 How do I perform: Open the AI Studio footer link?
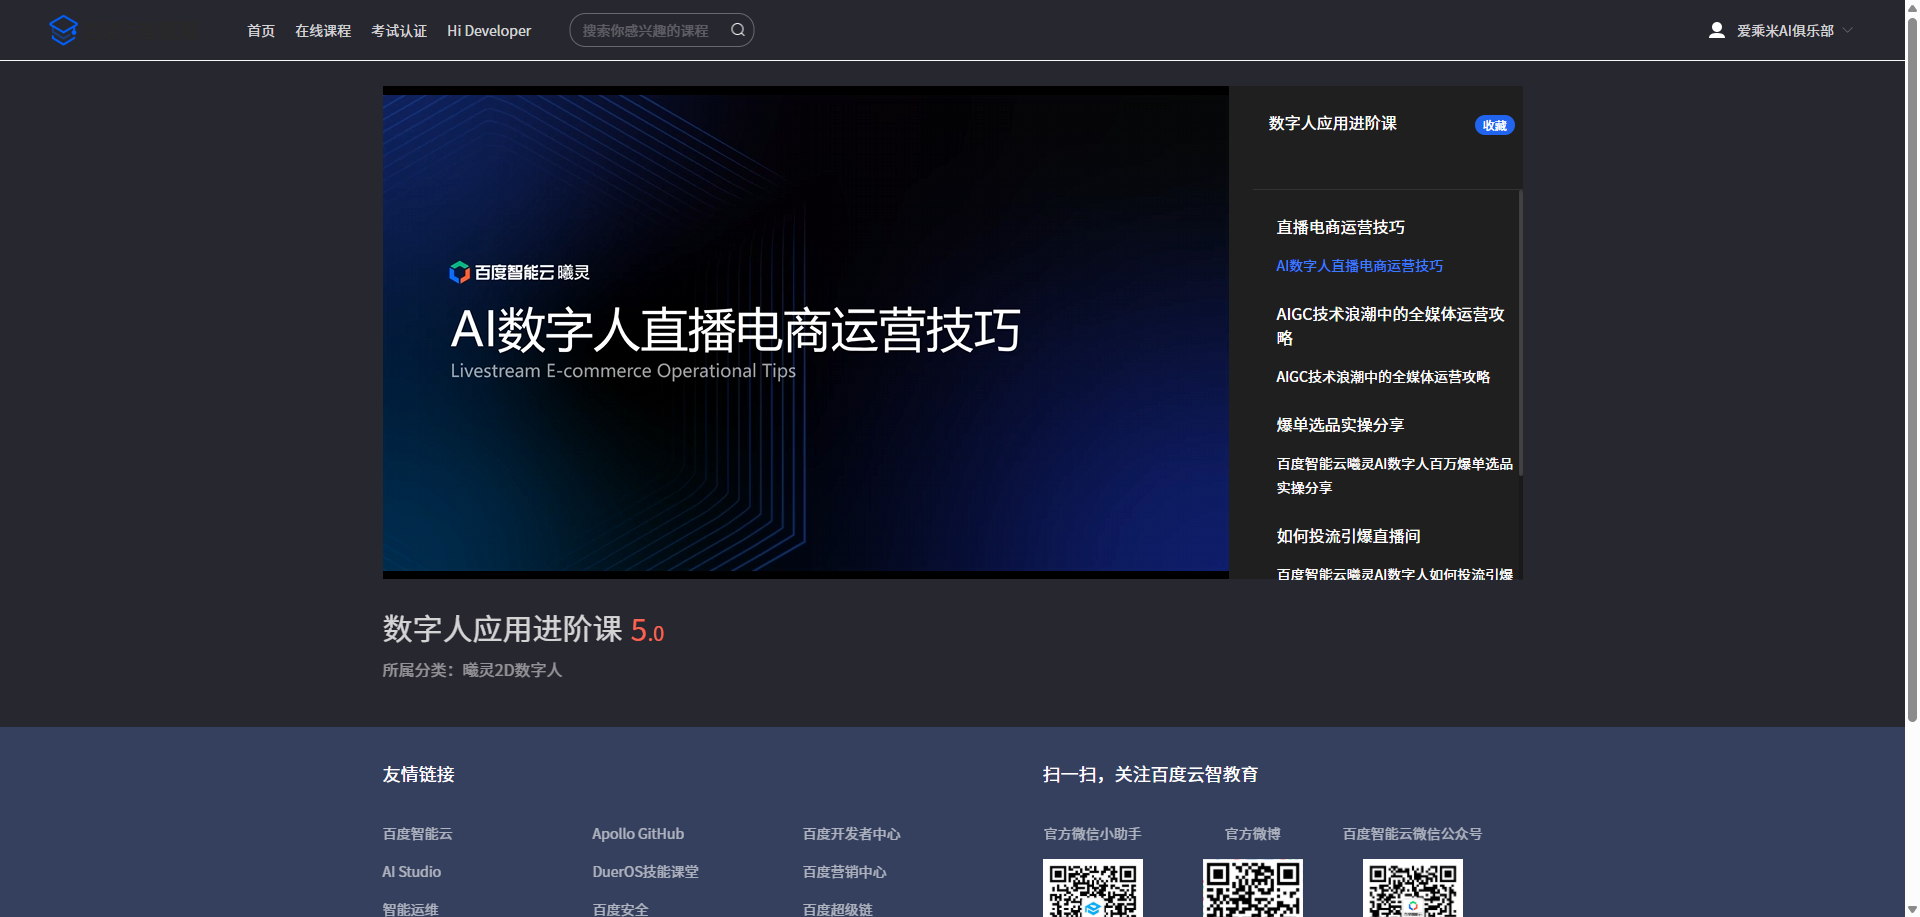click(411, 872)
